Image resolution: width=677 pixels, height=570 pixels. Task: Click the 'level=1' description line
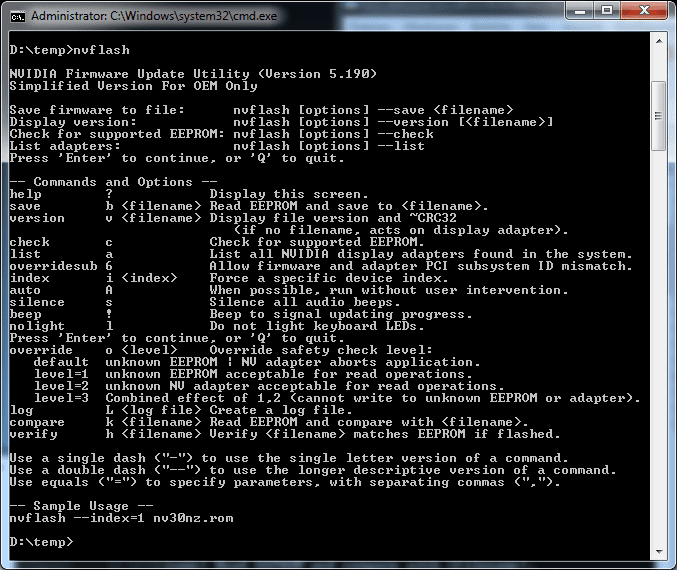click(253, 374)
